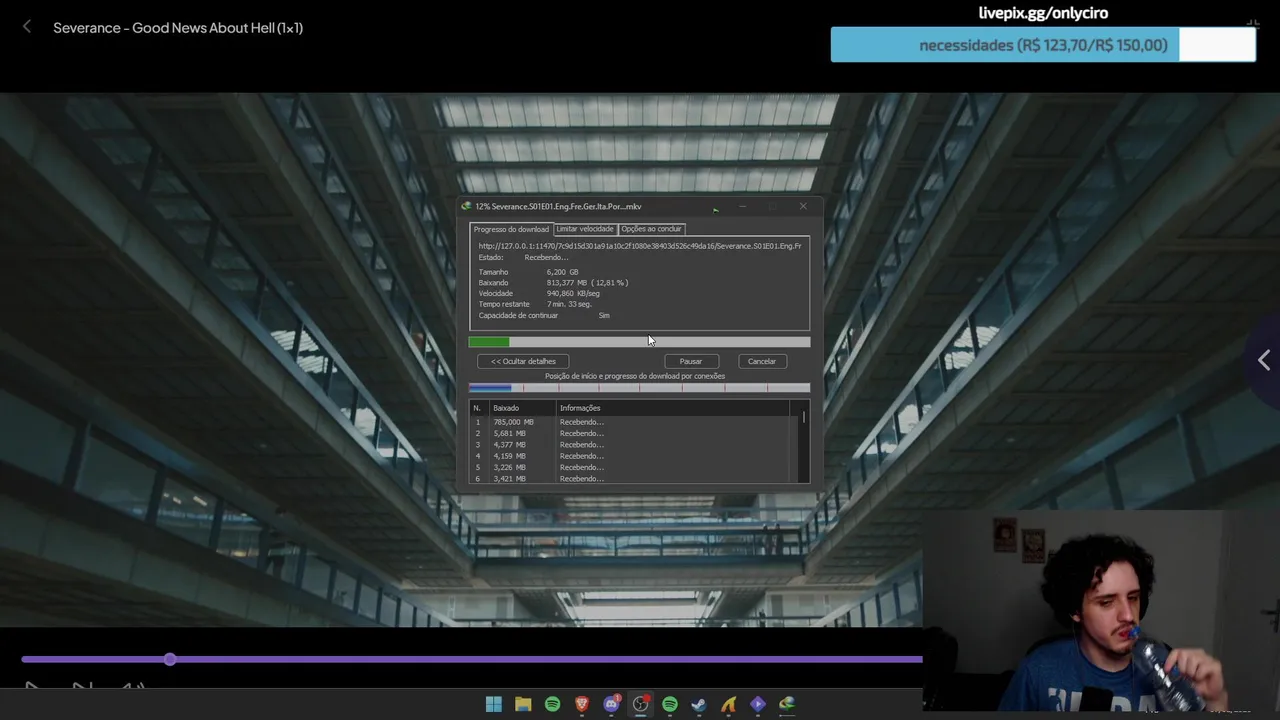Click the Tamanho value 6,200 GB
Screen dimensions: 1280x720
click(x=562, y=272)
